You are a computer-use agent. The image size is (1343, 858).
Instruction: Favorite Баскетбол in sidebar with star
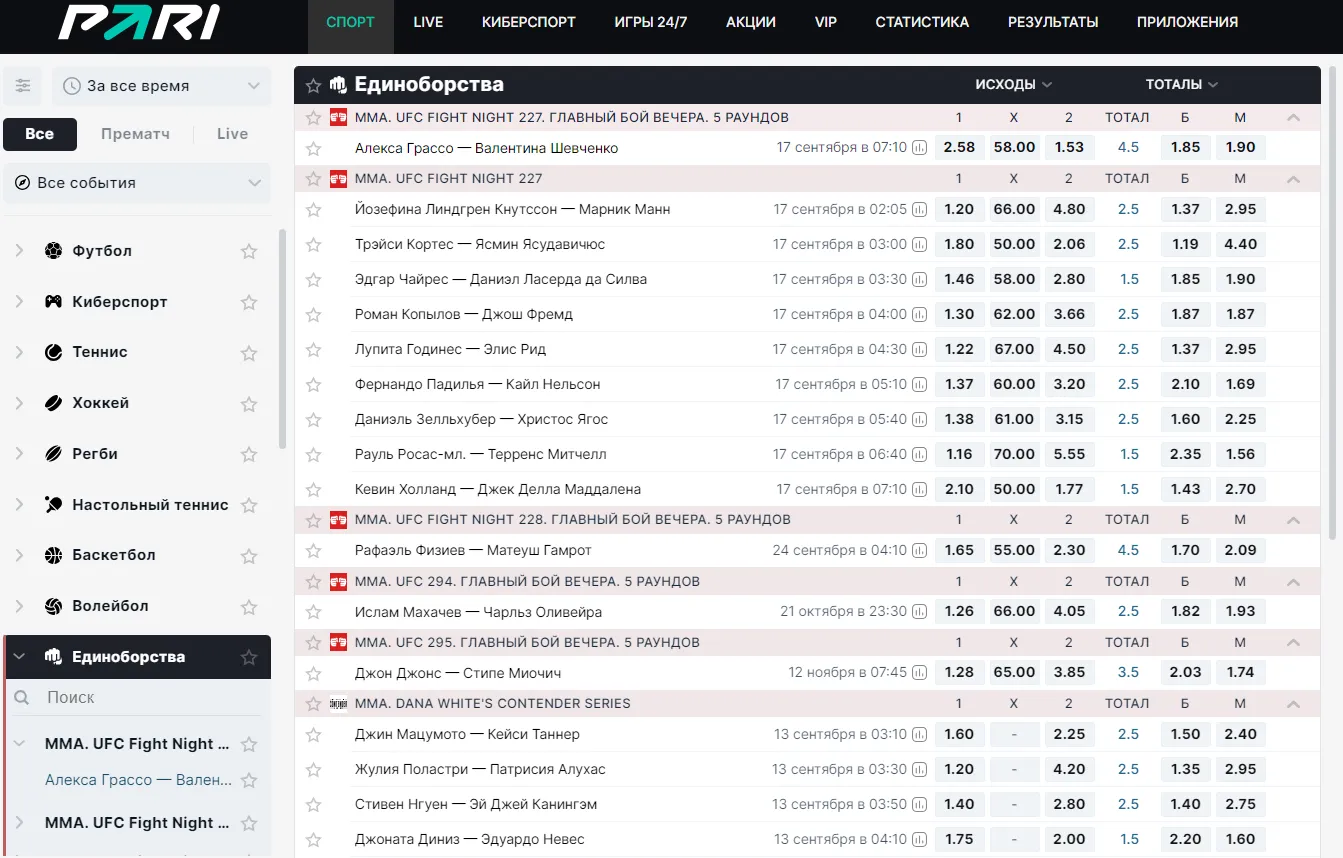point(249,555)
